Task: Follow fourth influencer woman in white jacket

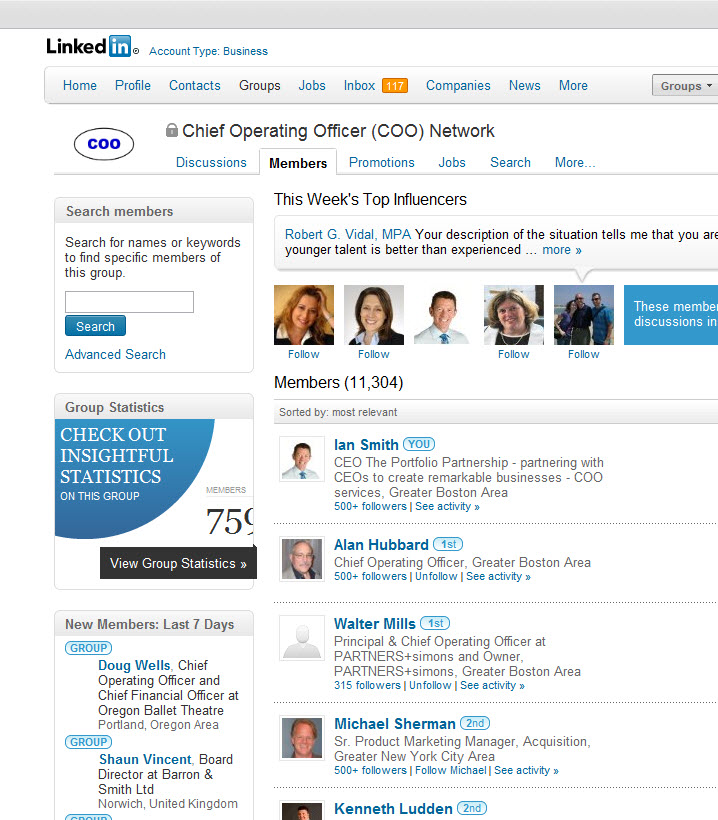Action: (x=514, y=354)
